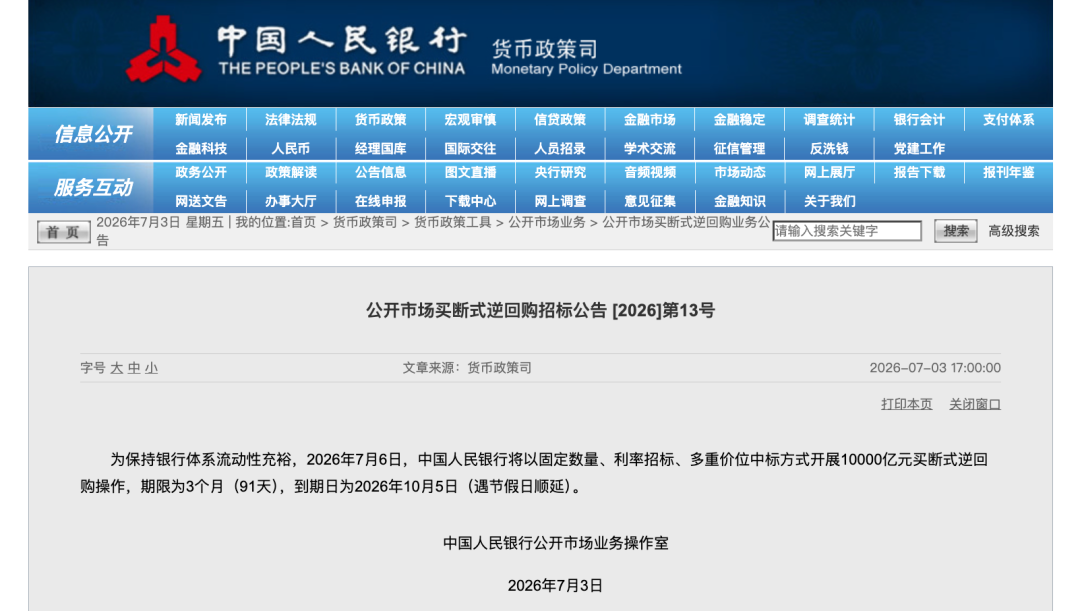Select 经理国库 in the menu
Screen dimensions: 1080x611
380,148
